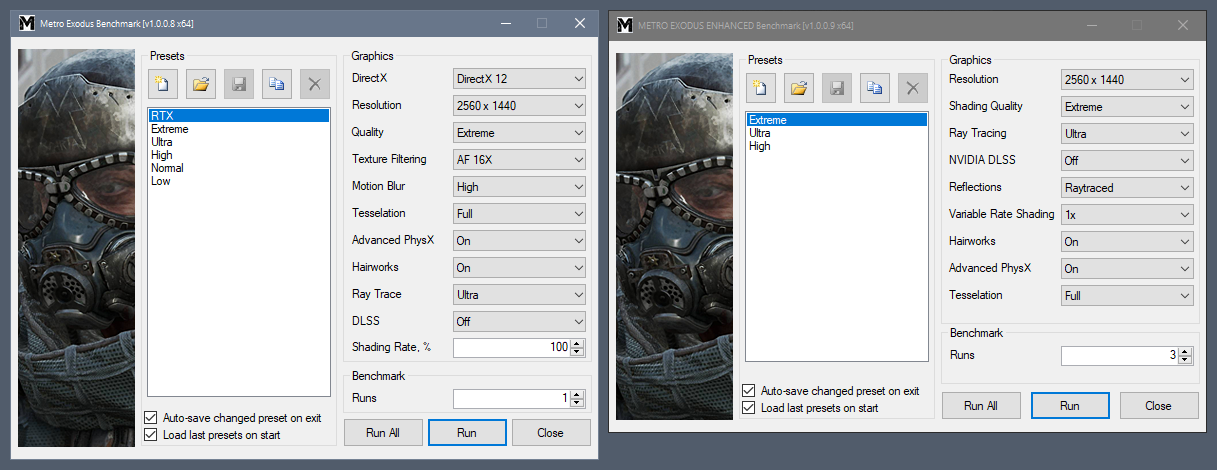Decrease Runs value in Metro Exodus Benchmark window
Viewport: 1217px width, 470px height.
tap(577, 403)
